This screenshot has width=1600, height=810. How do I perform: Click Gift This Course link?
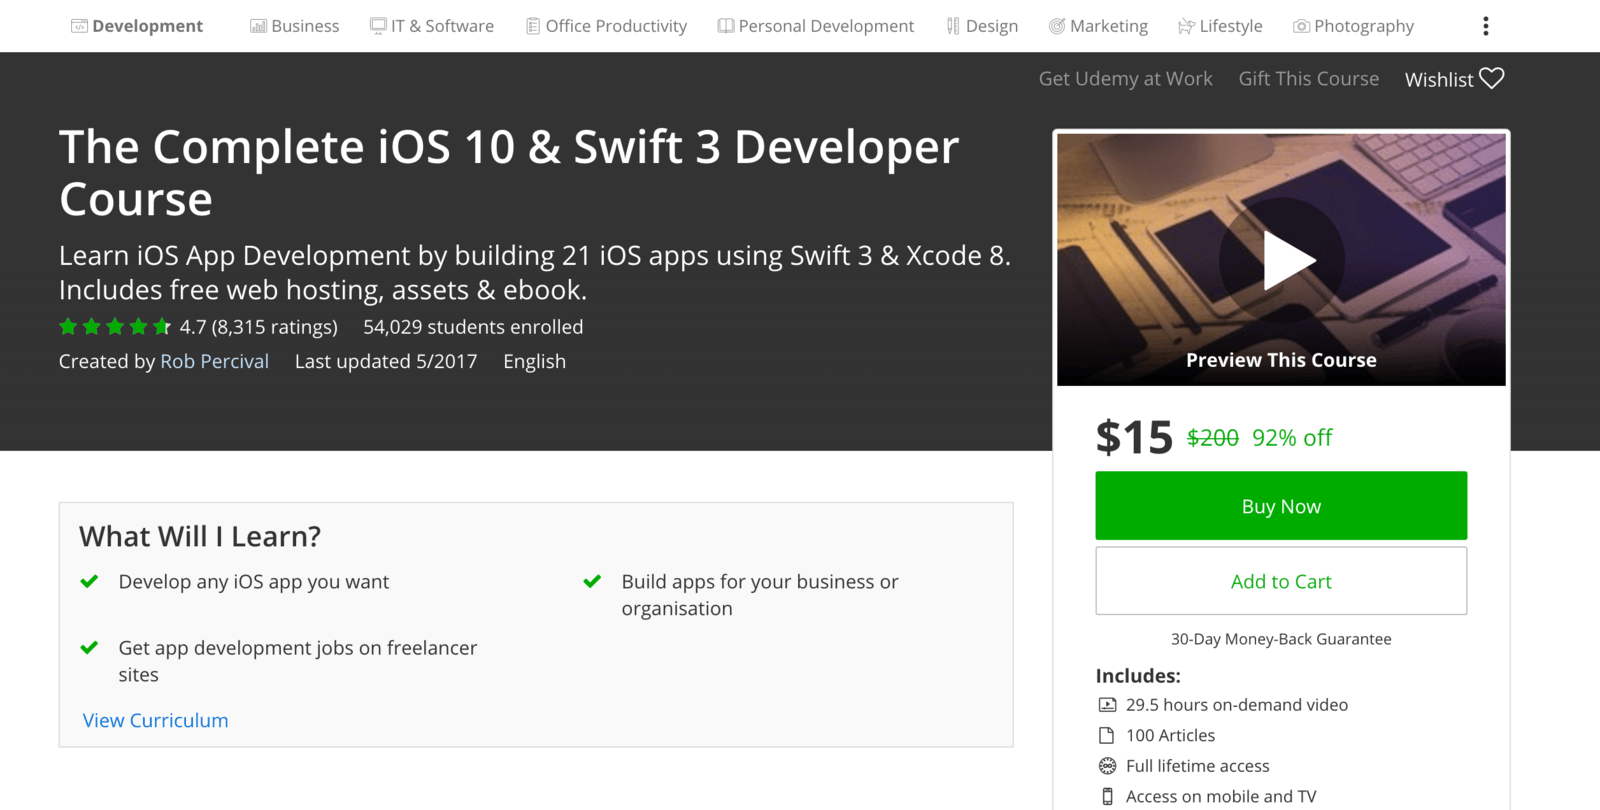pos(1308,79)
